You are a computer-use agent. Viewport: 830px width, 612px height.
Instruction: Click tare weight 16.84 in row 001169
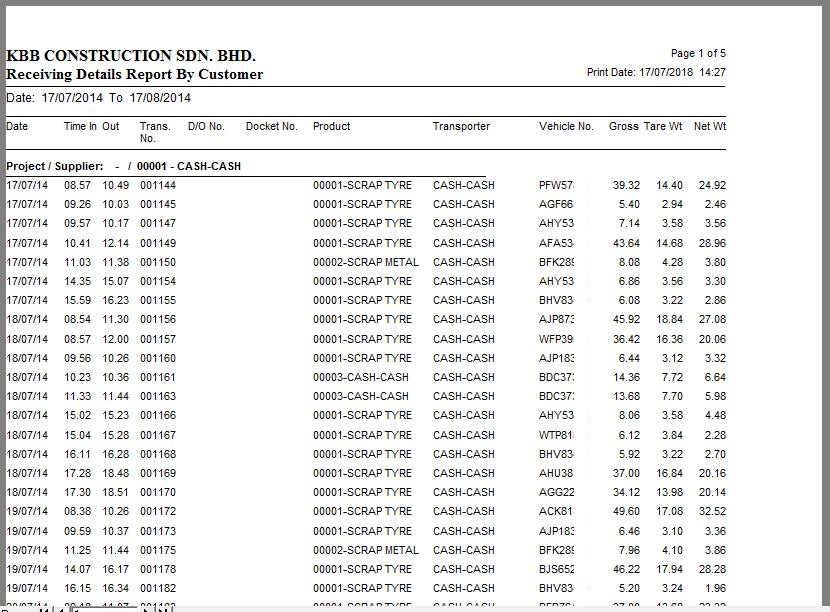point(669,474)
